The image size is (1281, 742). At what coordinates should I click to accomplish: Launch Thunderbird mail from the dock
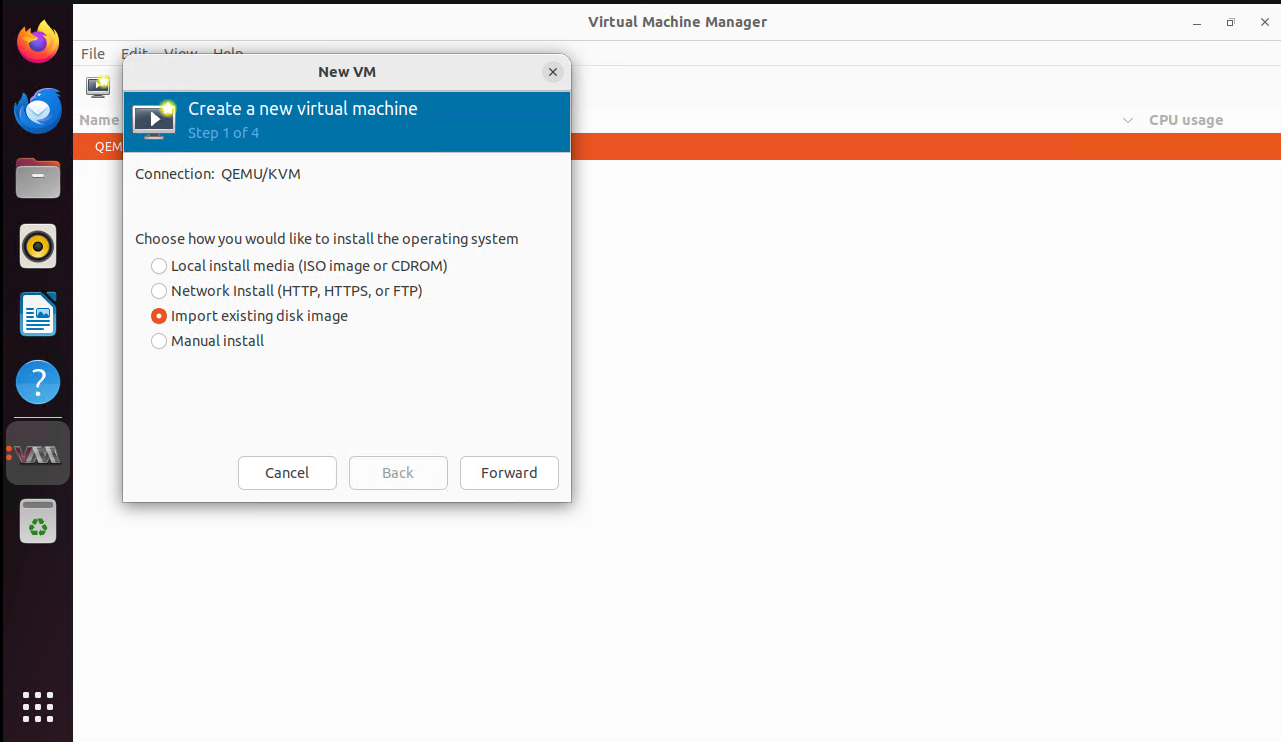38,111
